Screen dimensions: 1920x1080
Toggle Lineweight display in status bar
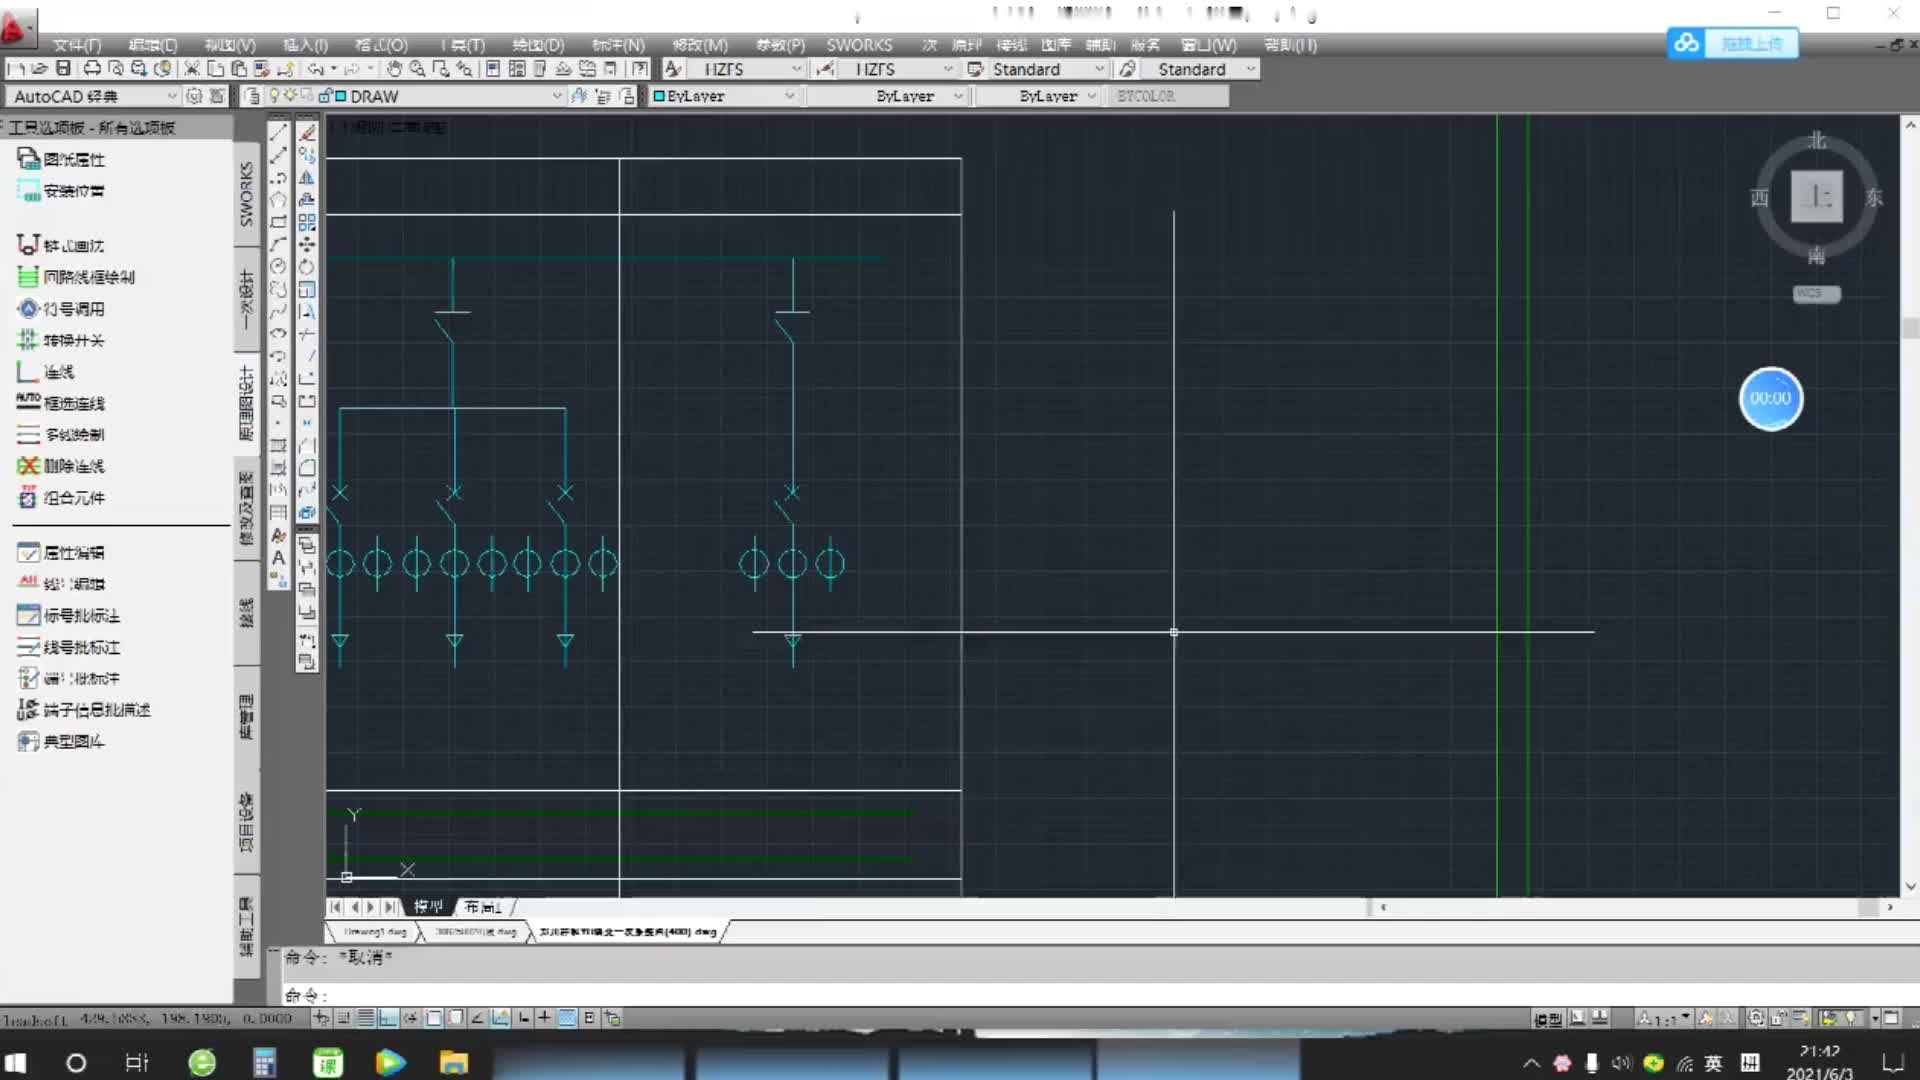[544, 1018]
